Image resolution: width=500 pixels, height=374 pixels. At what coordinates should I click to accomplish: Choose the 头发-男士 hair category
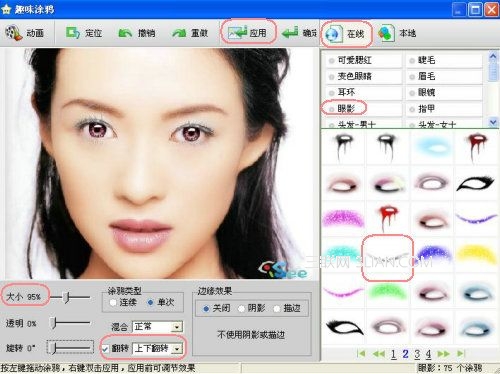pyautogui.click(x=363, y=124)
